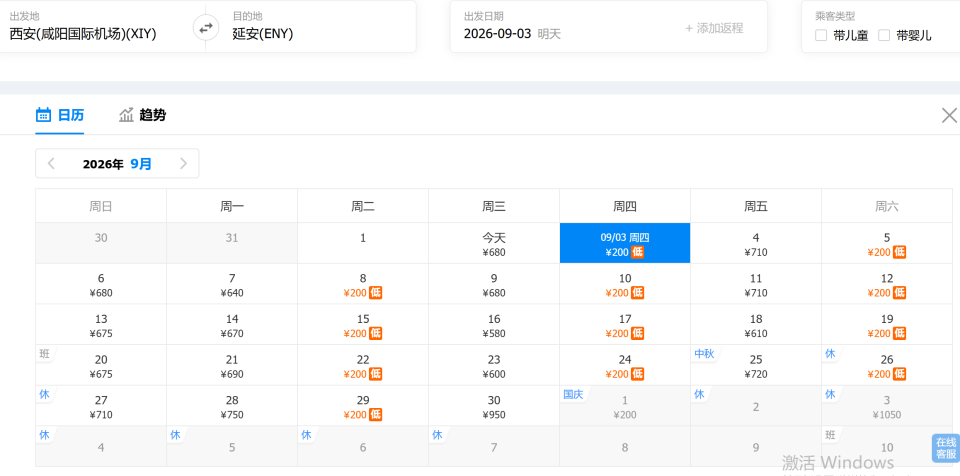Tick the 带儿童 checkbox
This screenshot has height=476, width=960.
[x=821, y=36]
